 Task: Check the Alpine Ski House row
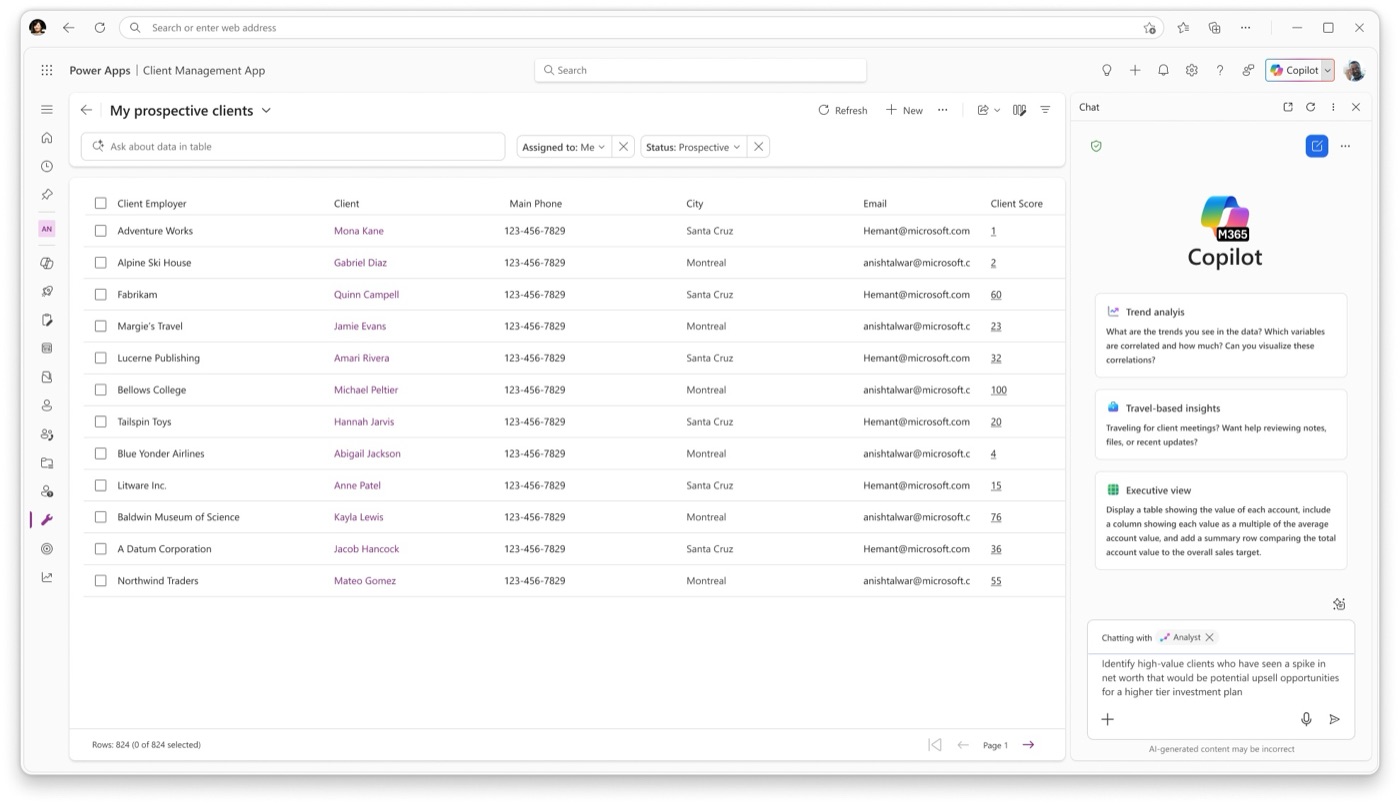100,263
